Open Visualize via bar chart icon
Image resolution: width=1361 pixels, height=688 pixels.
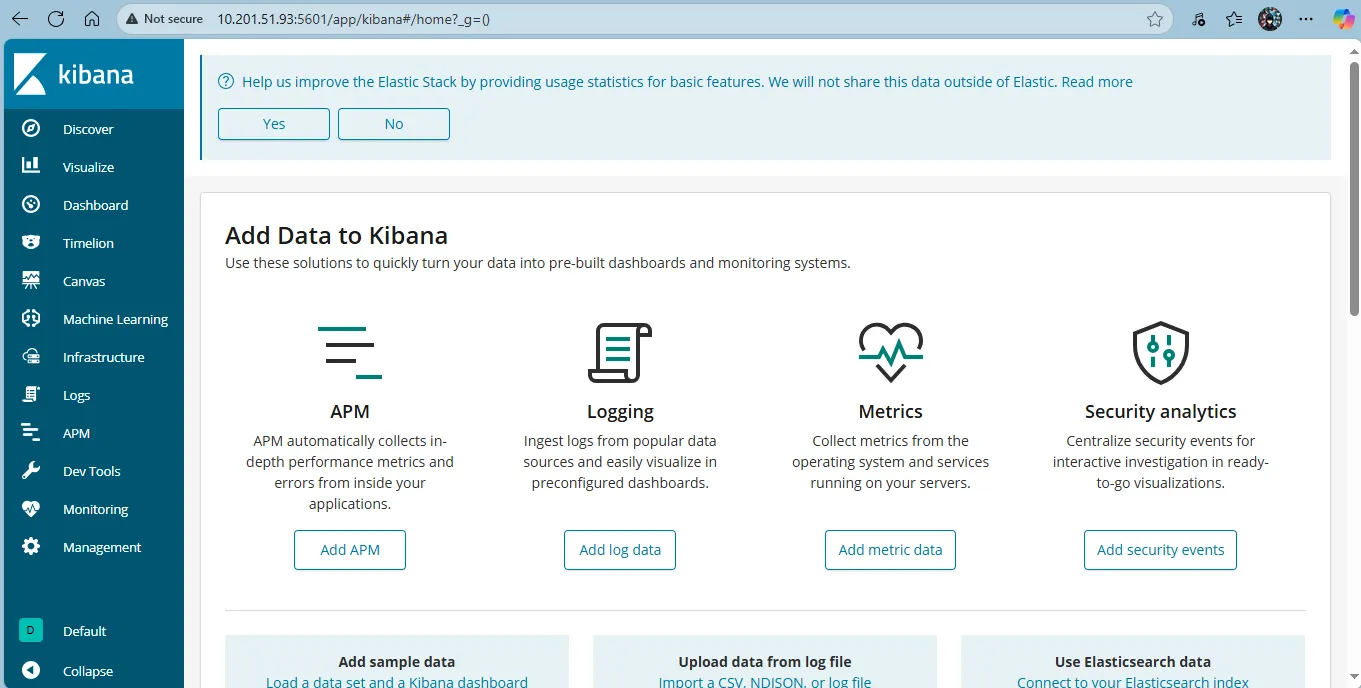click(31, 166)
